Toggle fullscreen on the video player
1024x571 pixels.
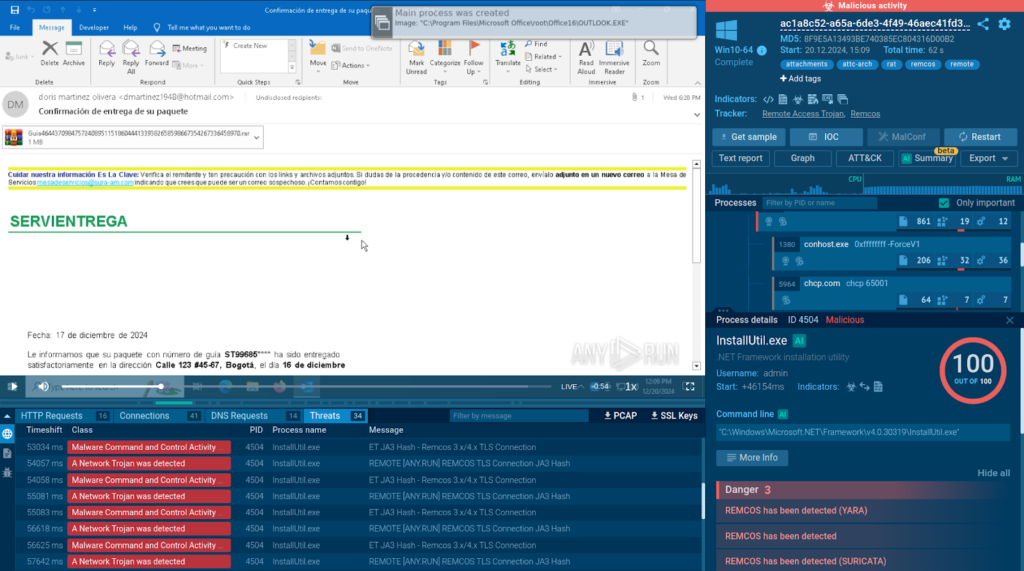click(689, 386)
